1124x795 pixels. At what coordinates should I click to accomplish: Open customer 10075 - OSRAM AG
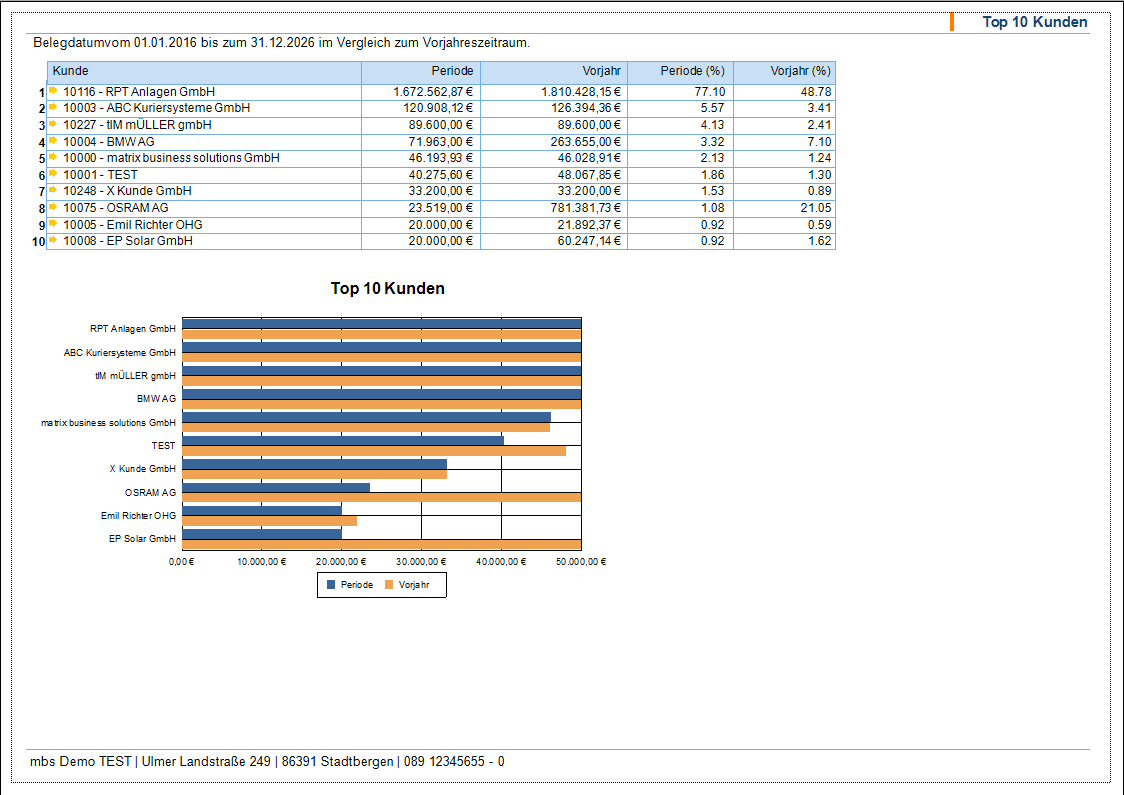click(115, 208)
